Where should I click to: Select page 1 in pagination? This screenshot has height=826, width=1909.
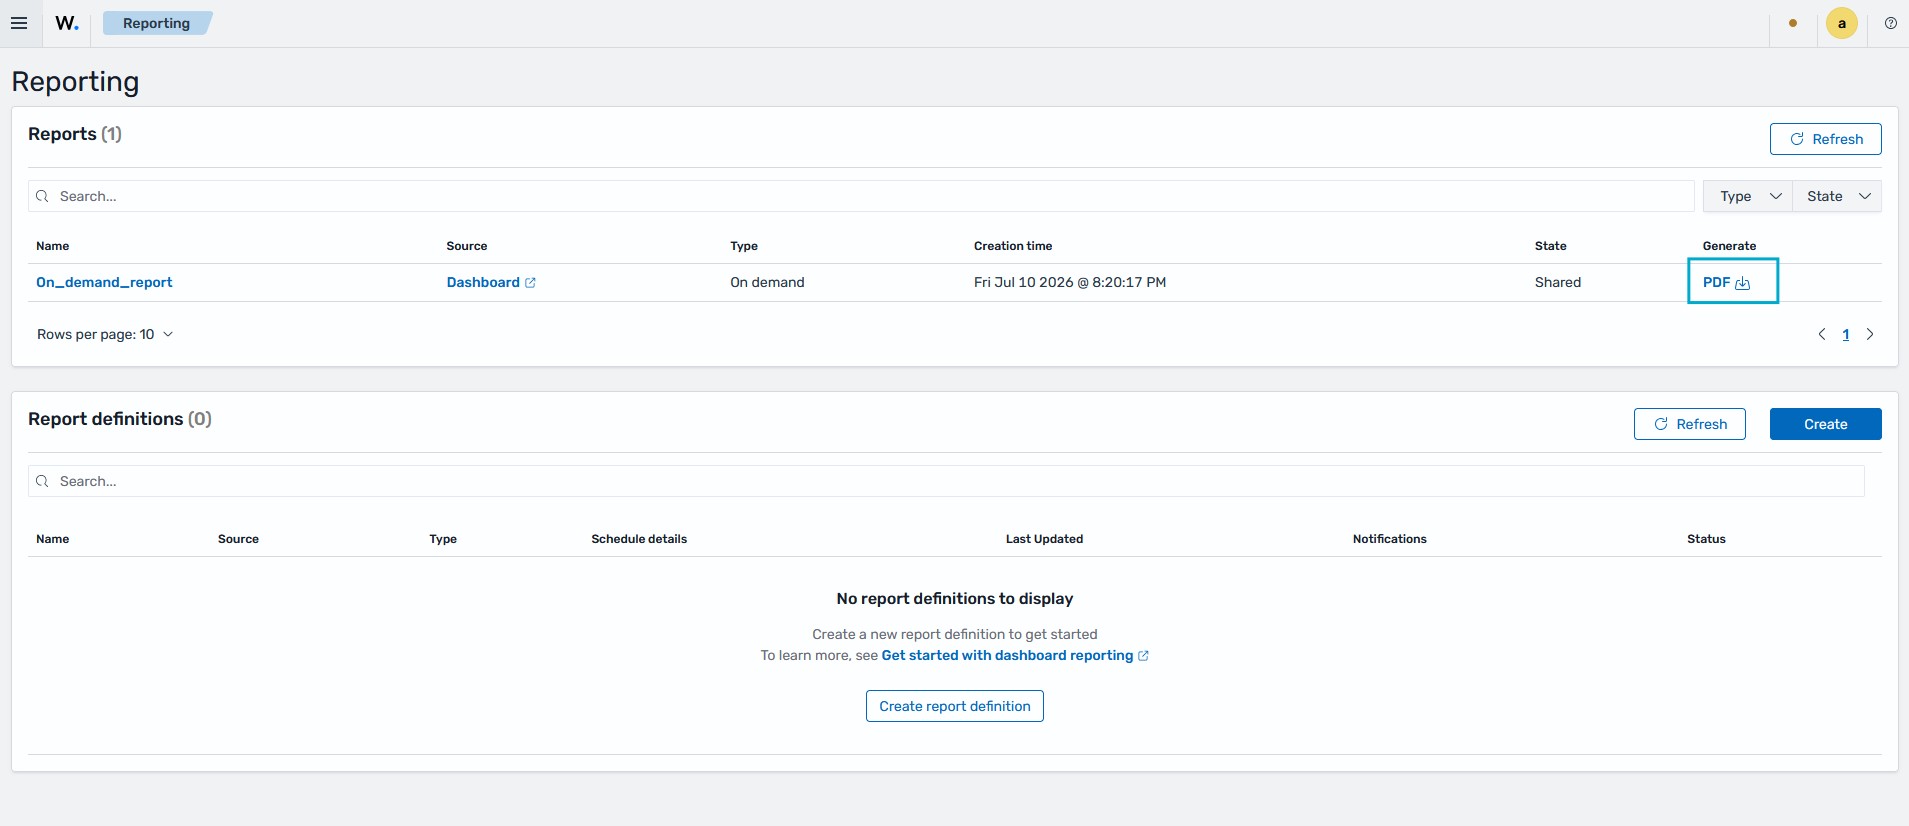[1846, 334]
